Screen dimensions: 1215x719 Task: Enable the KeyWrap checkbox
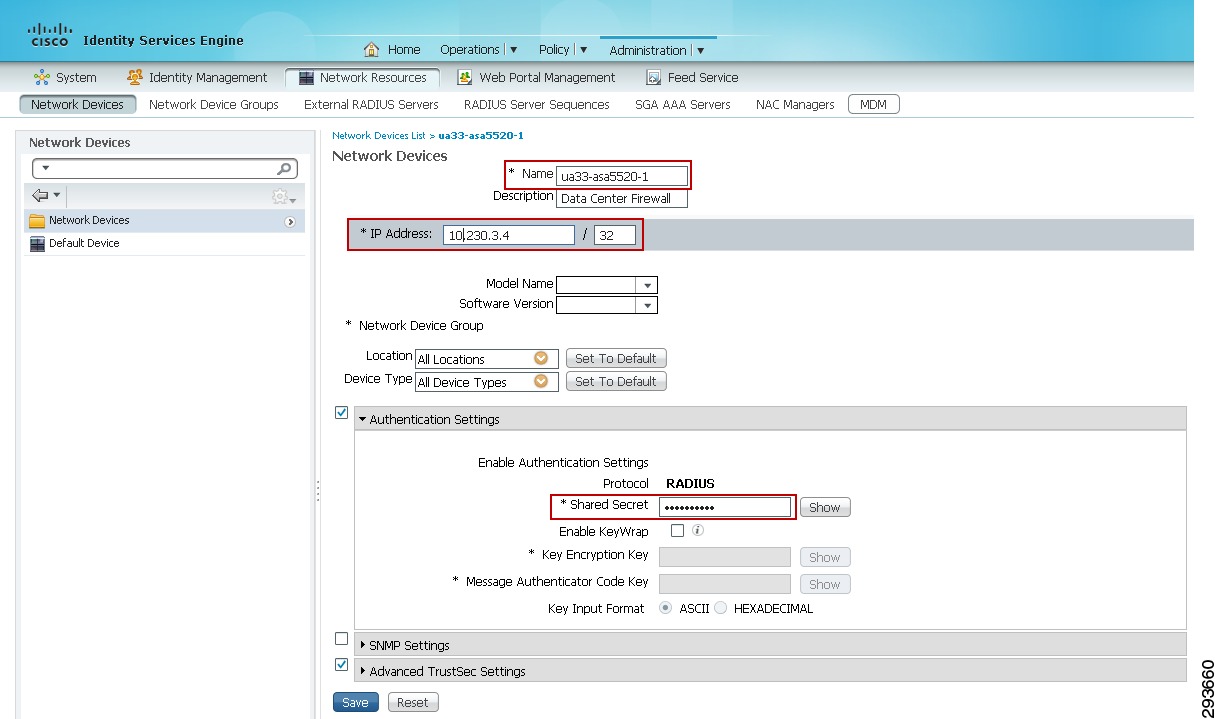(x=677, y=531)
